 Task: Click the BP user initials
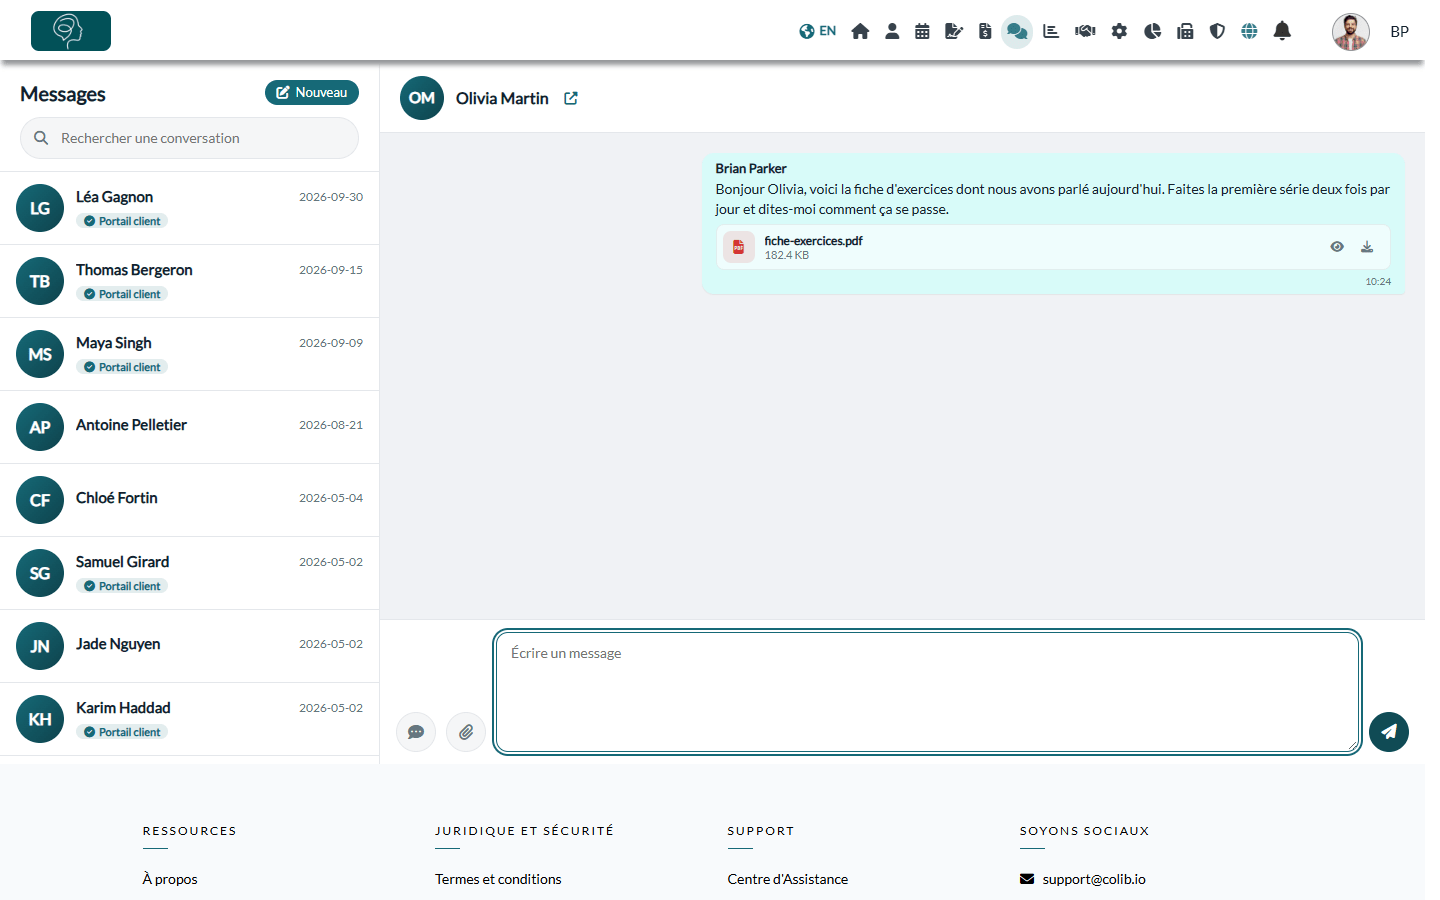click(x=1400, y=32)
